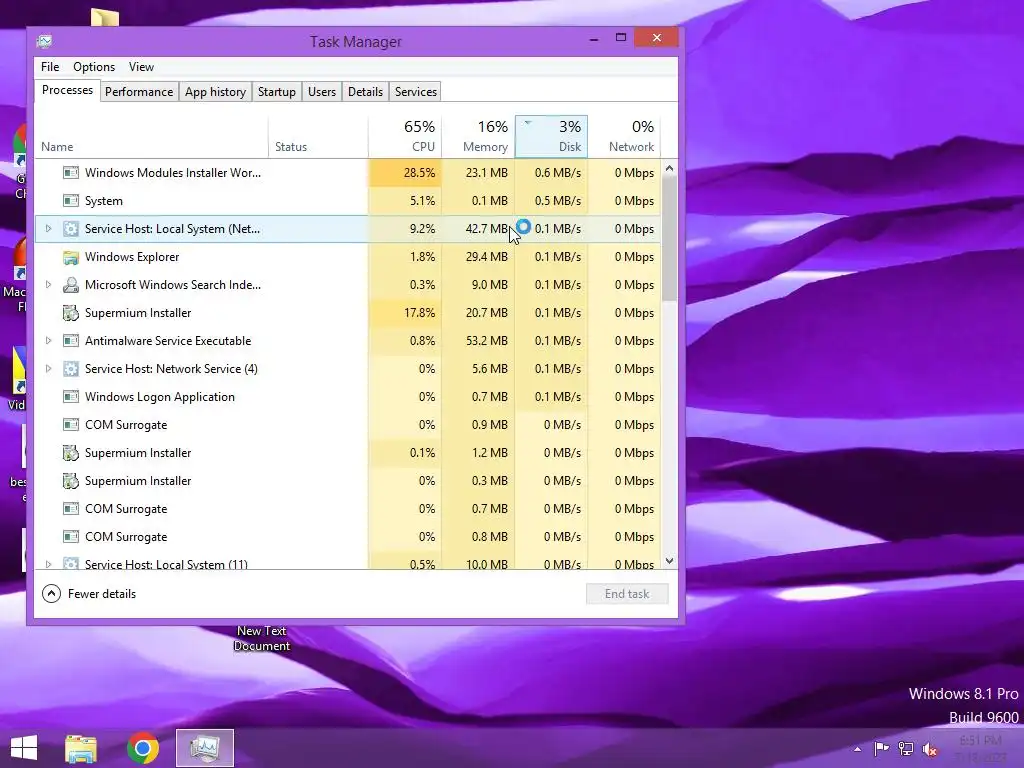Click the vertical scrollbar thumb
This screenshot has width=1024, height=768.
click(x=669, y=239)
